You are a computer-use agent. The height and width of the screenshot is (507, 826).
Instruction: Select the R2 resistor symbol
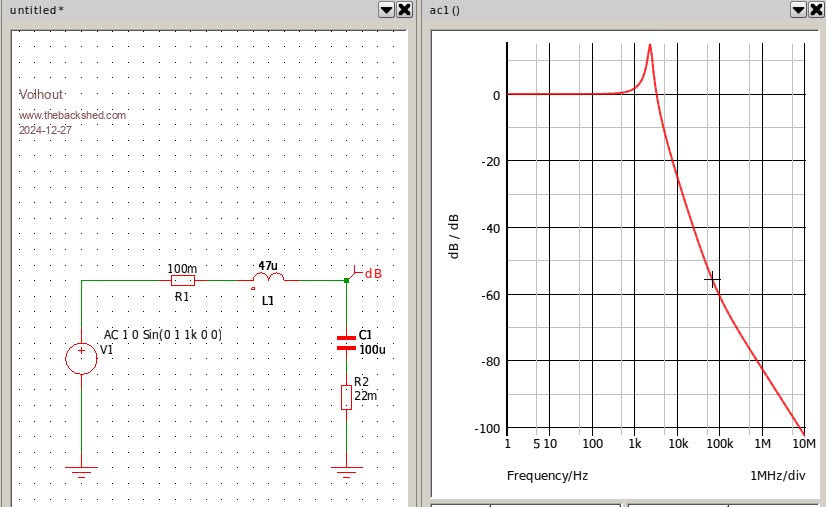(346, 396)
